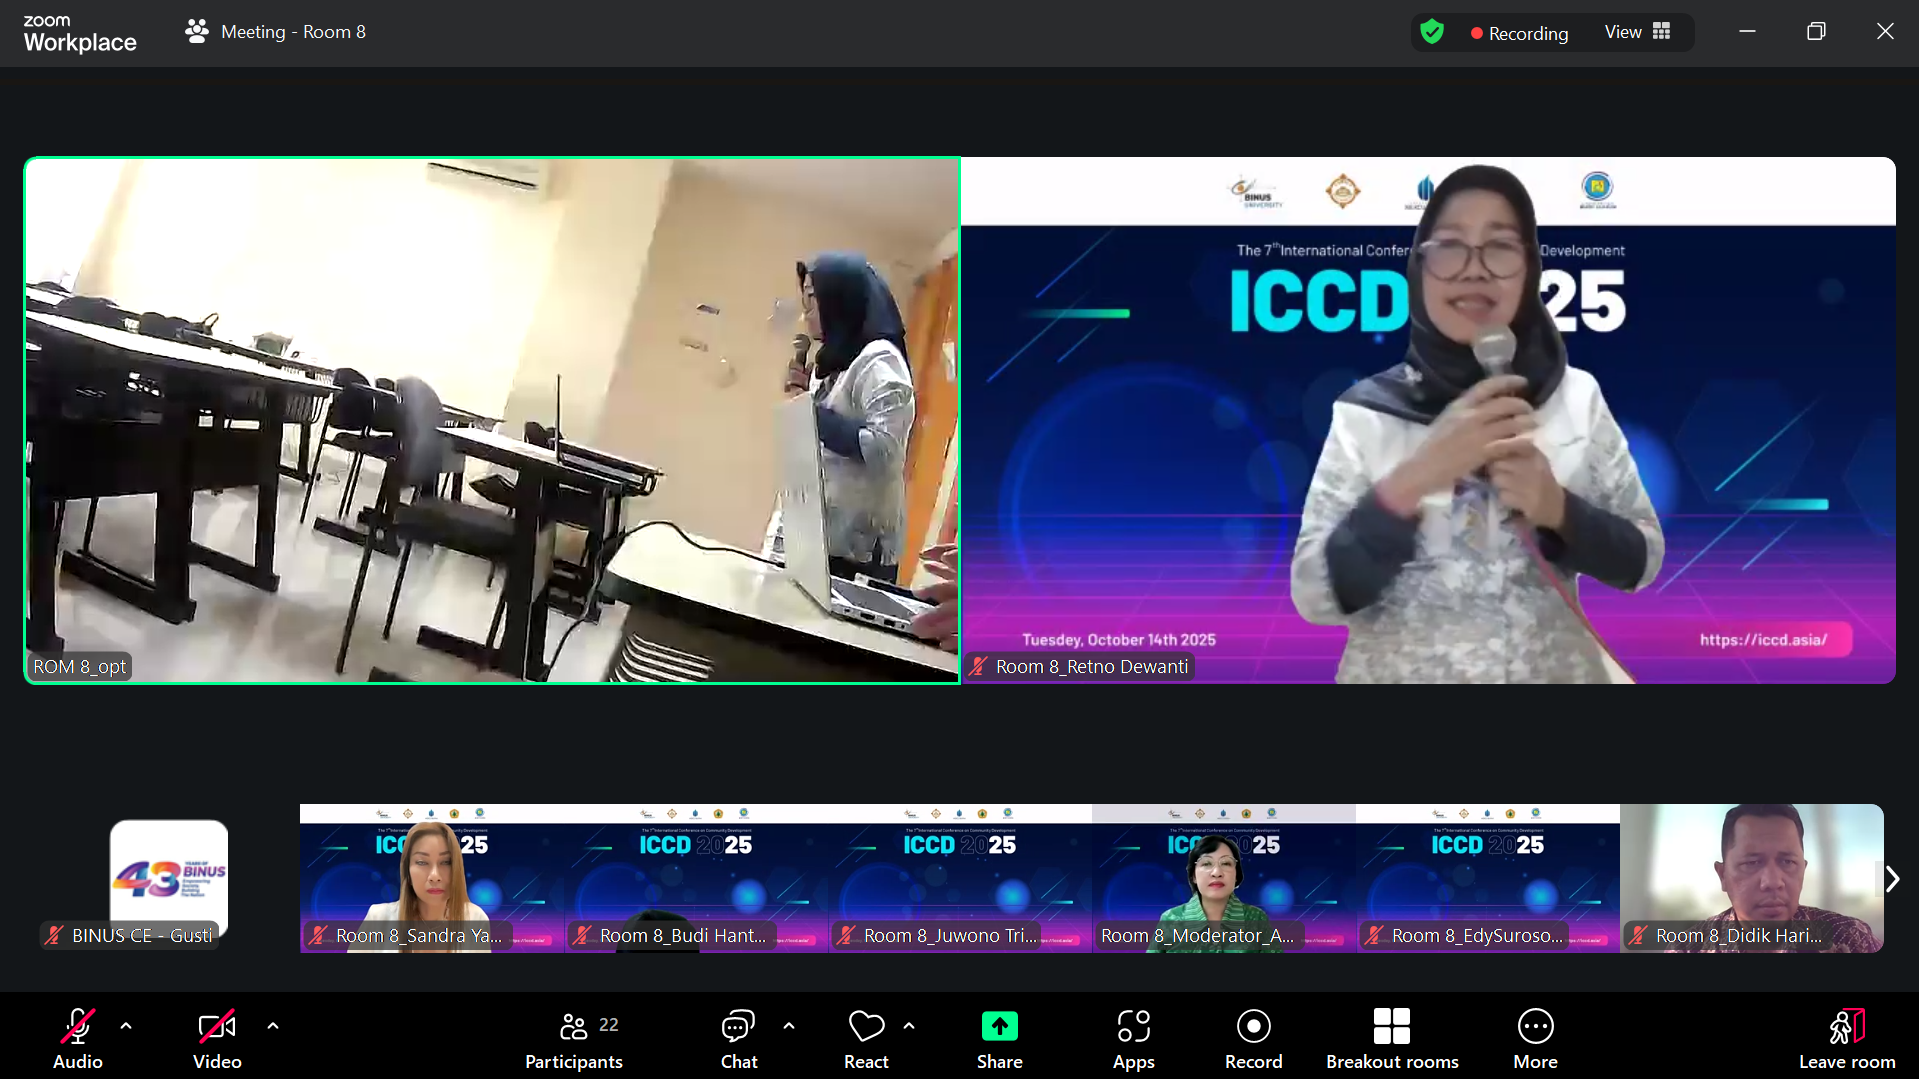
Task: Expand the video settings arrow
Action: click(273, 1025)
